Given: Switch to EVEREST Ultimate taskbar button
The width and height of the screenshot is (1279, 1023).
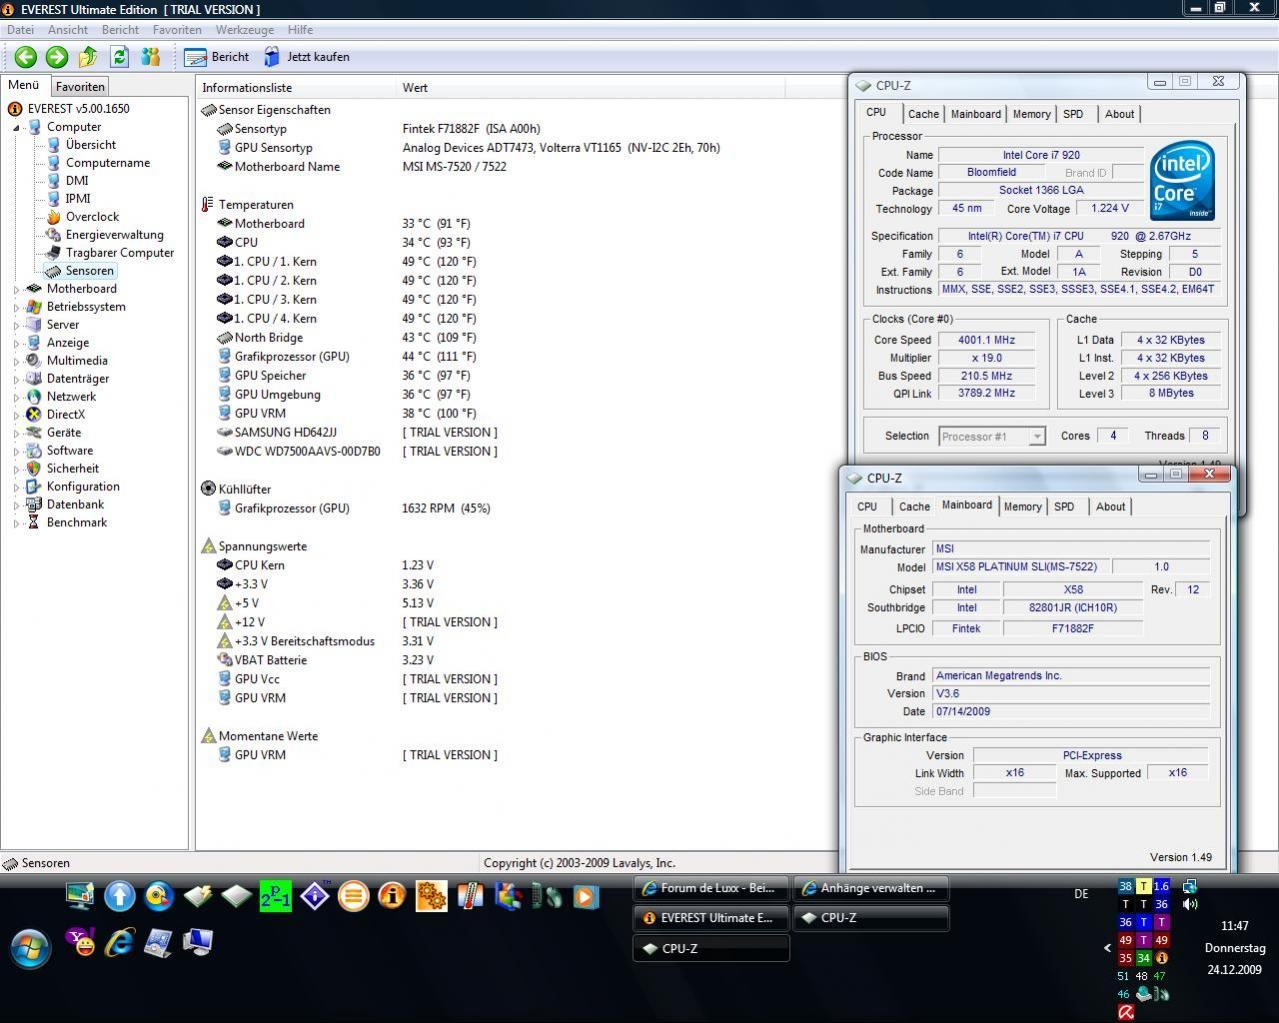Looking at the screenshot, I should tap(711, 918).
